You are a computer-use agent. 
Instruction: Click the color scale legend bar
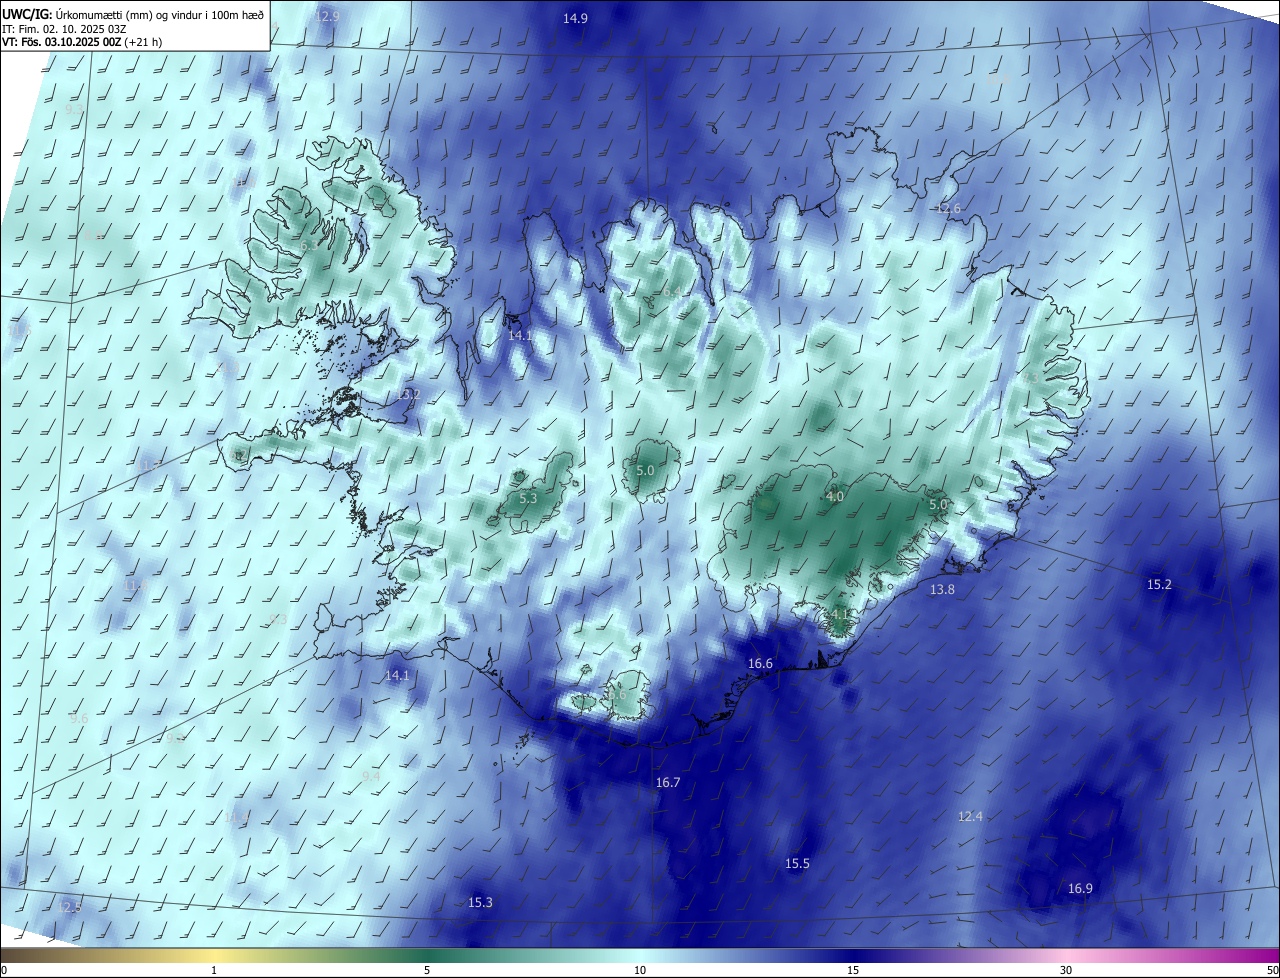point(640,955)
